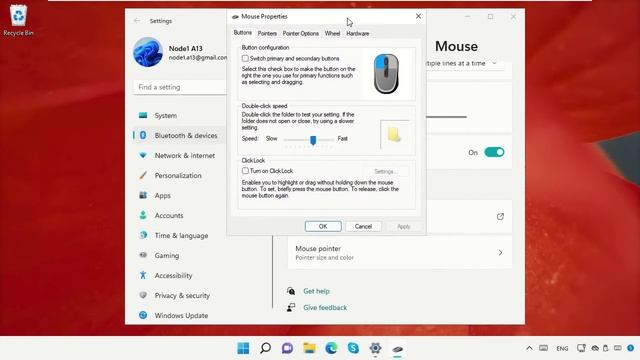Open Accessibility settings category
The image size is (640, 360).
coord(180,276)
